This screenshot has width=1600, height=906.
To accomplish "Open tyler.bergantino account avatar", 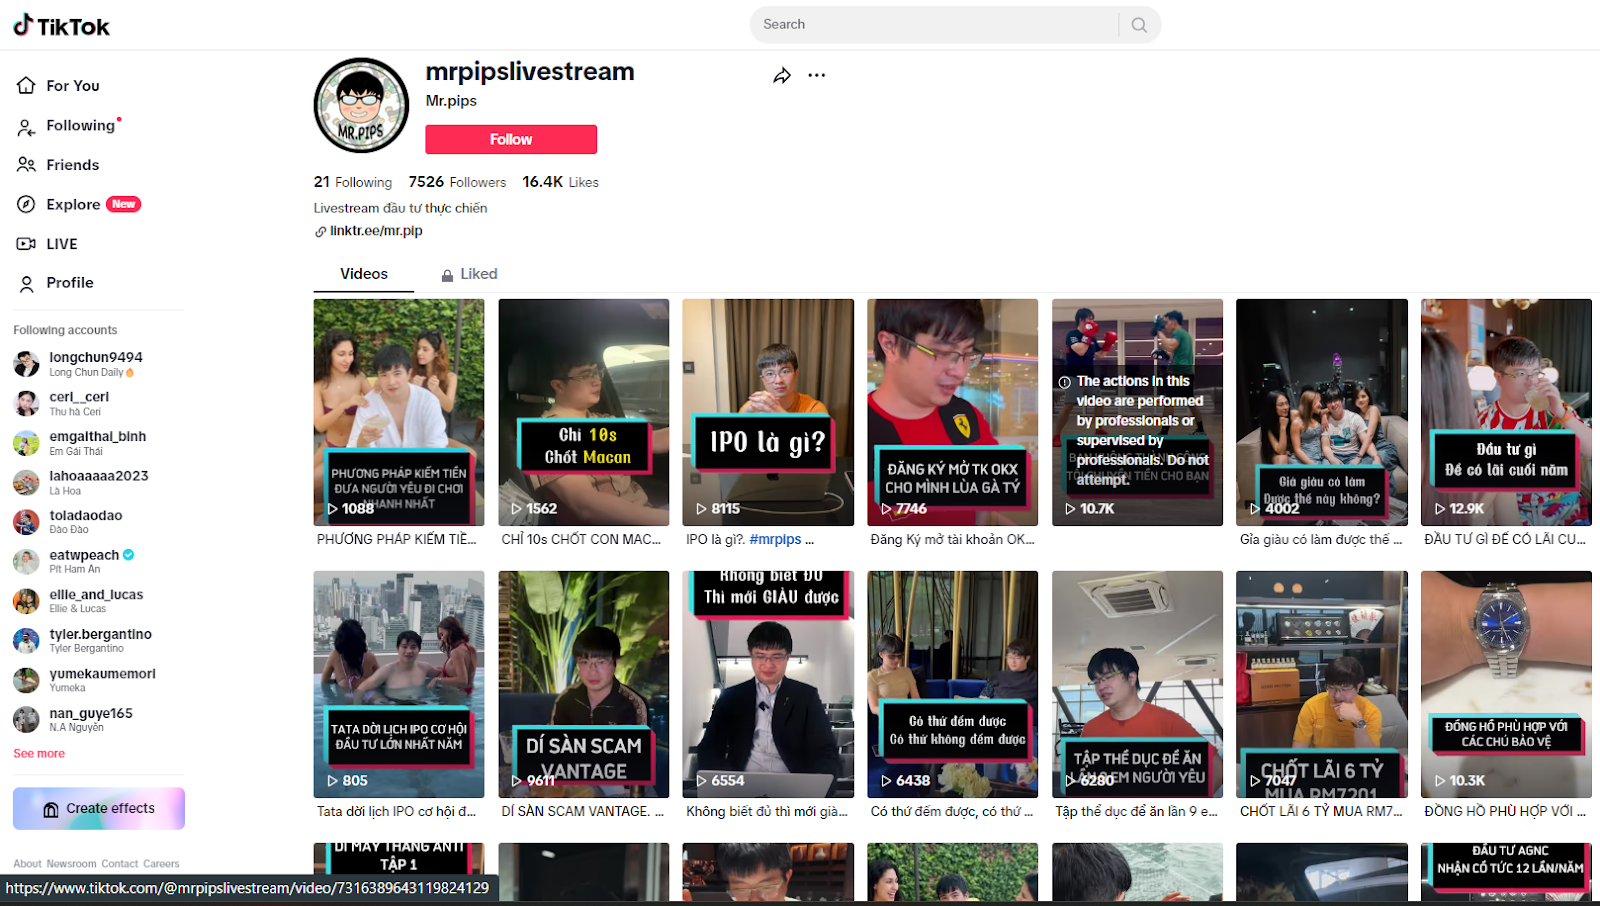I will point(27,641).
